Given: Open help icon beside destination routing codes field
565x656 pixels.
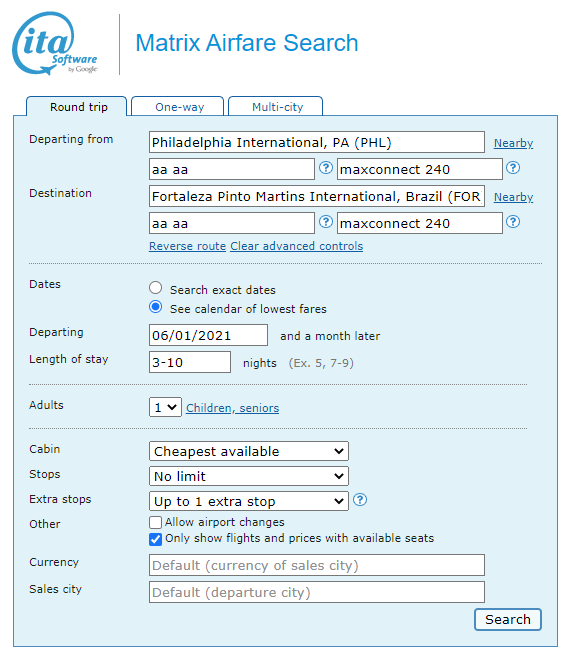Looking at the screenshot, I should click(326, 222).
